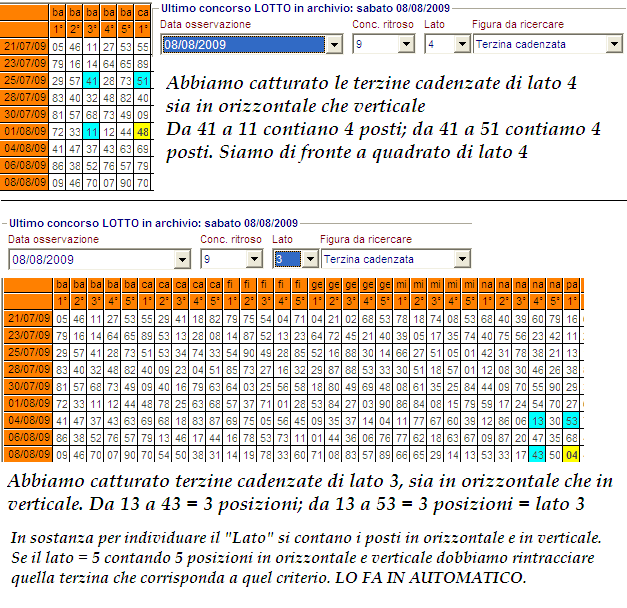Click the first 'na' column header in wide table
This screenshot has height=608, width=627.
point(486,285)
